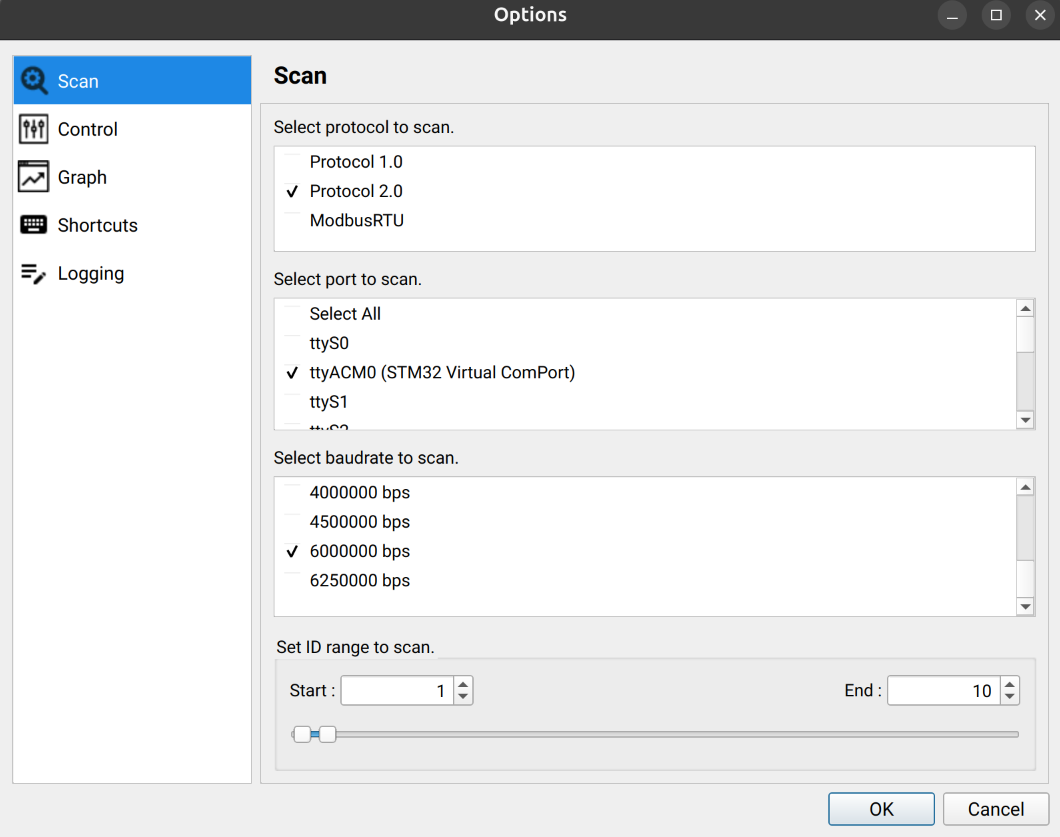Uncheck the Protocol 2.0 option
The height and width of the screenshot is (837, 1060).
pos(292,191)
